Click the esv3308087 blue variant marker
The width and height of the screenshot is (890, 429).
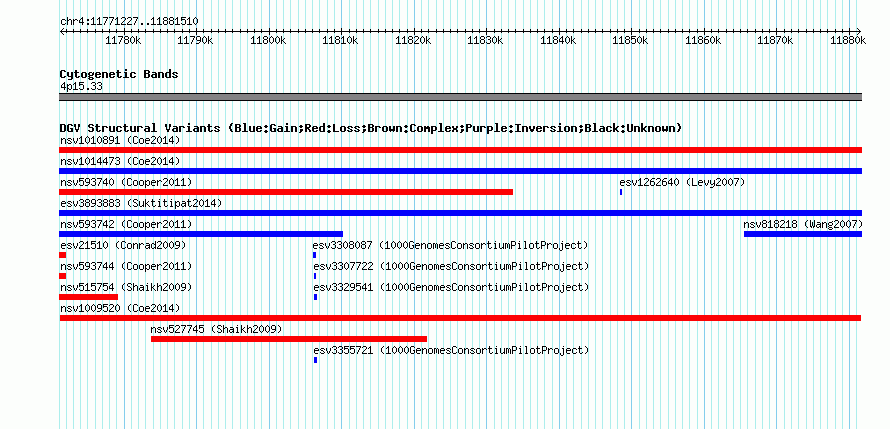pyautogui.click(x=314, y=255)
